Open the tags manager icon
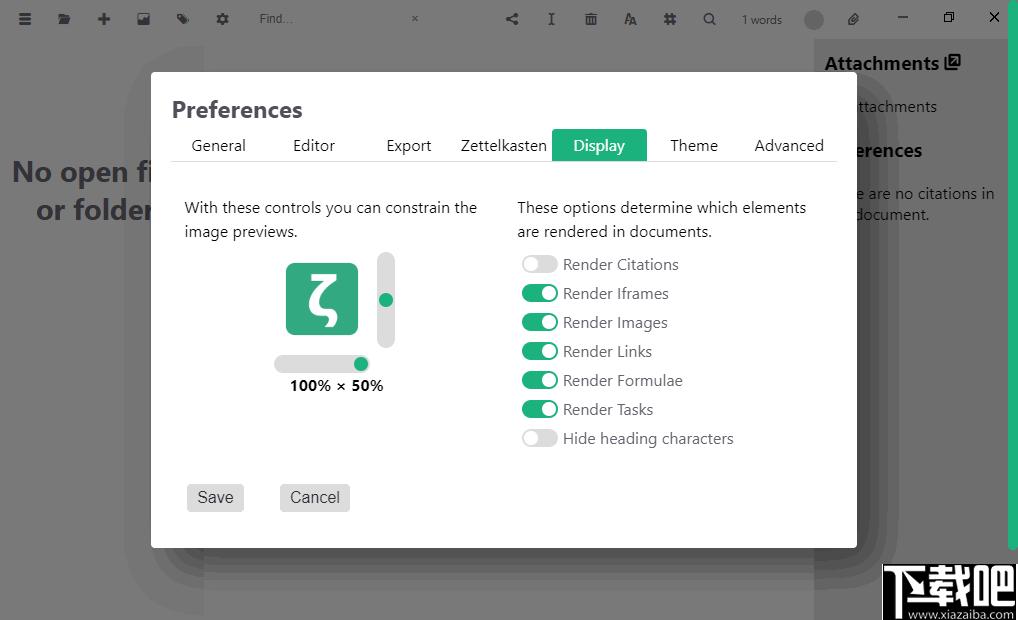 182,19
